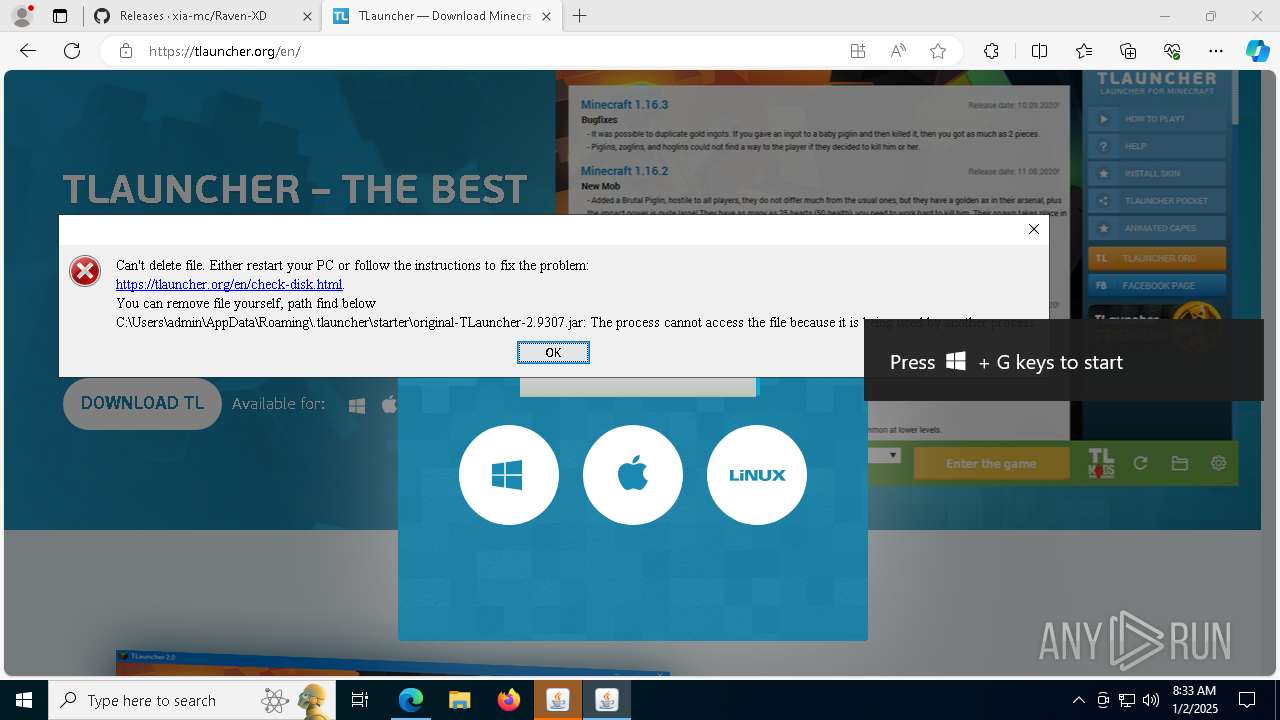Open browser app available icon
The image size is (1280, 720).
[x=858, y=51]
